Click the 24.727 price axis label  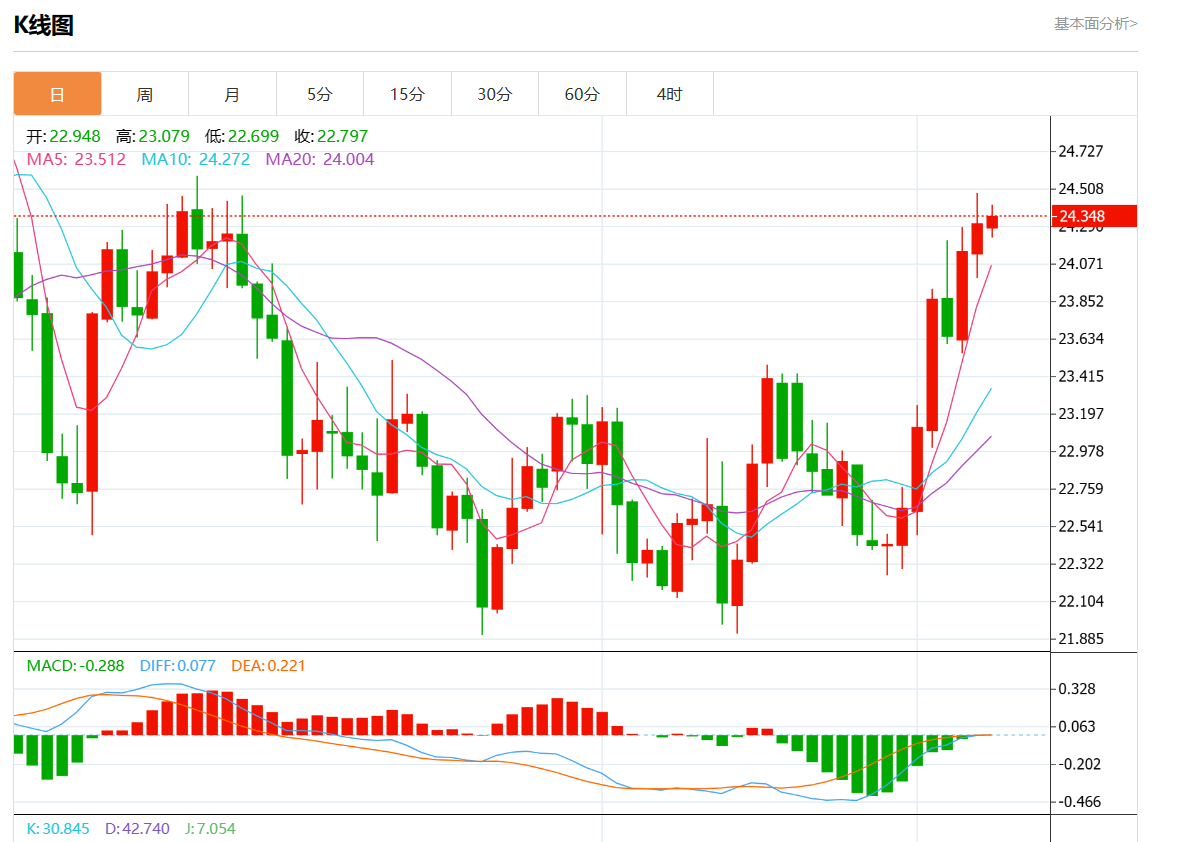(1080, 151)
